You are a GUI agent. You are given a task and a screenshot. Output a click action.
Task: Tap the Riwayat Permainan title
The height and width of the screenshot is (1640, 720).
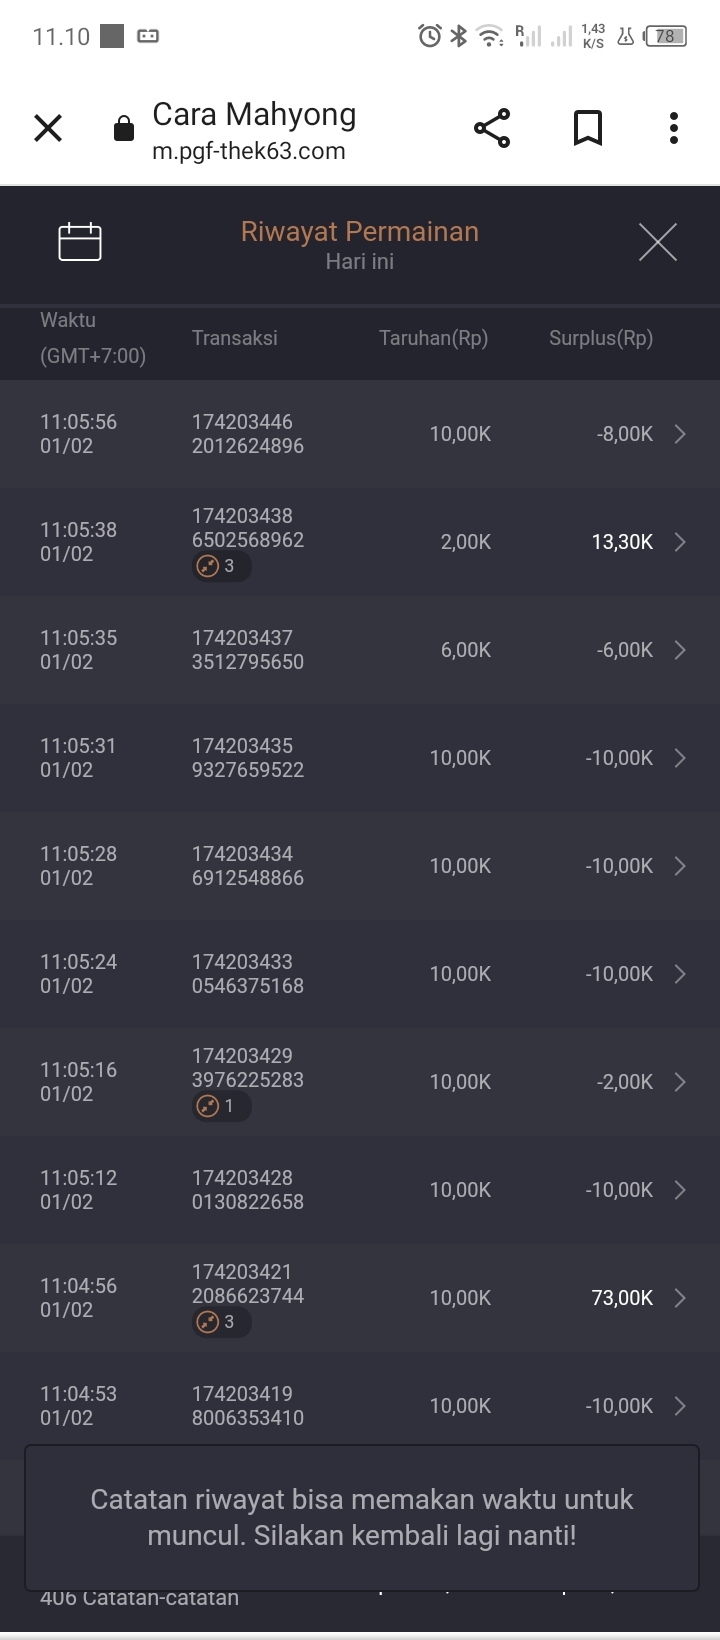click(x=360, y=232)
